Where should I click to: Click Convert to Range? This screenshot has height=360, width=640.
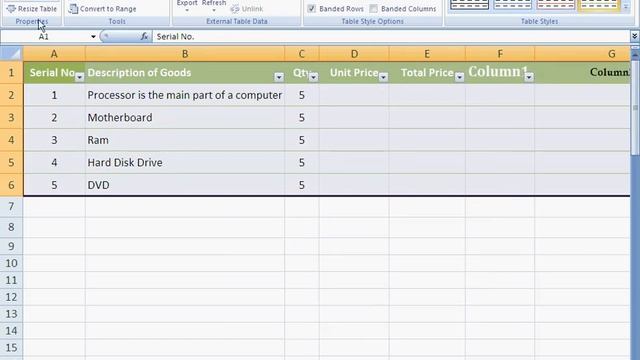coord(102,9)
